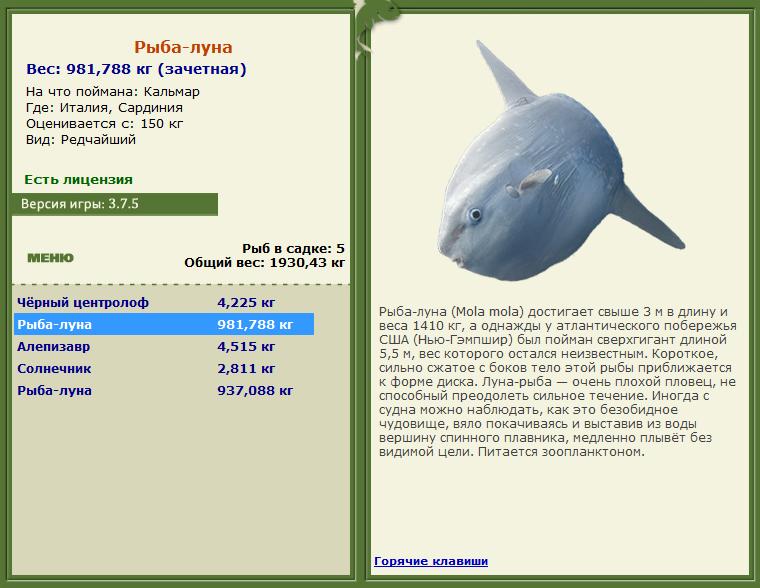Image resolution: width=760 pixels, height=588 pixels.
Task: Click the На что поймана: Кальмар line
Action: (112, 92)
